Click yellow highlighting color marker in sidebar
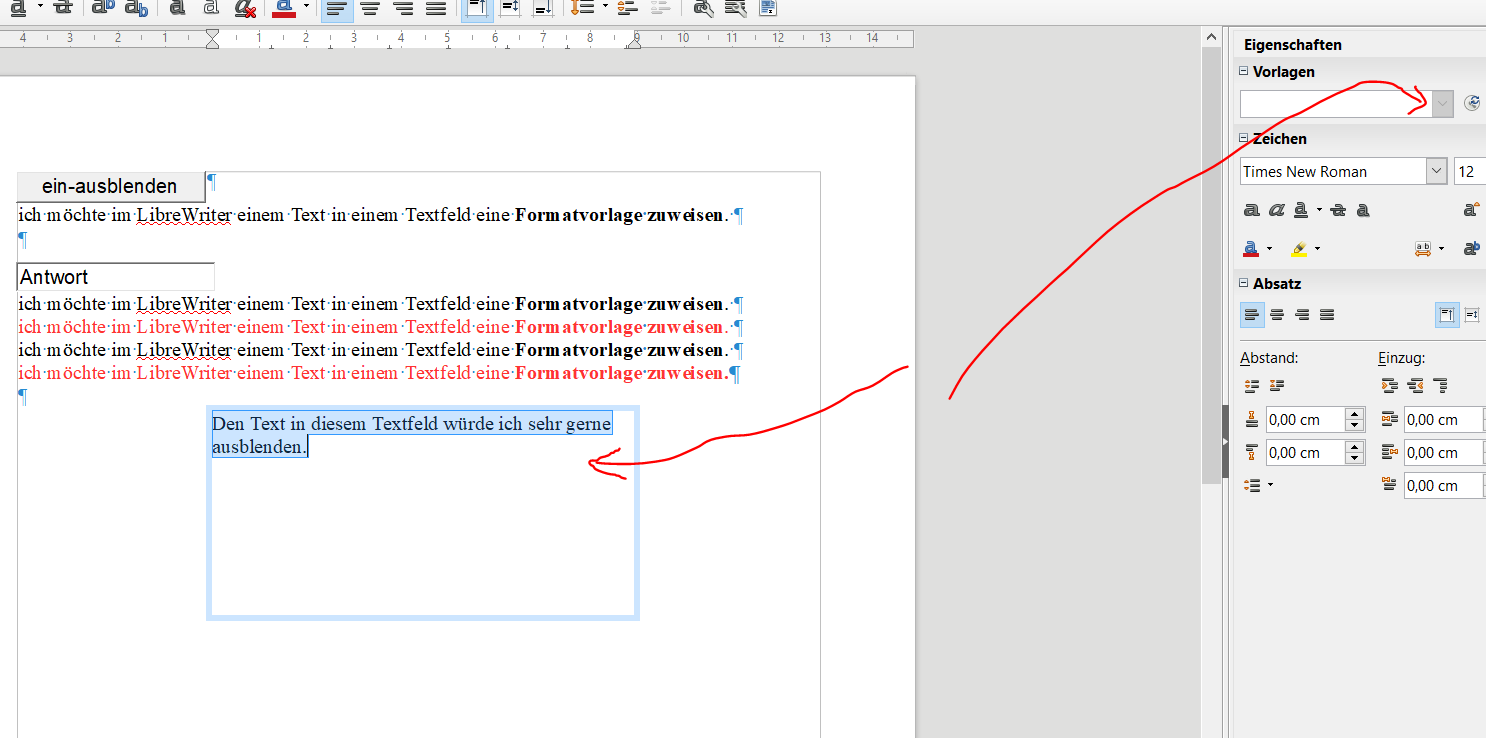This screenshot has width=1486, height=738. (x=1299, y=249)
